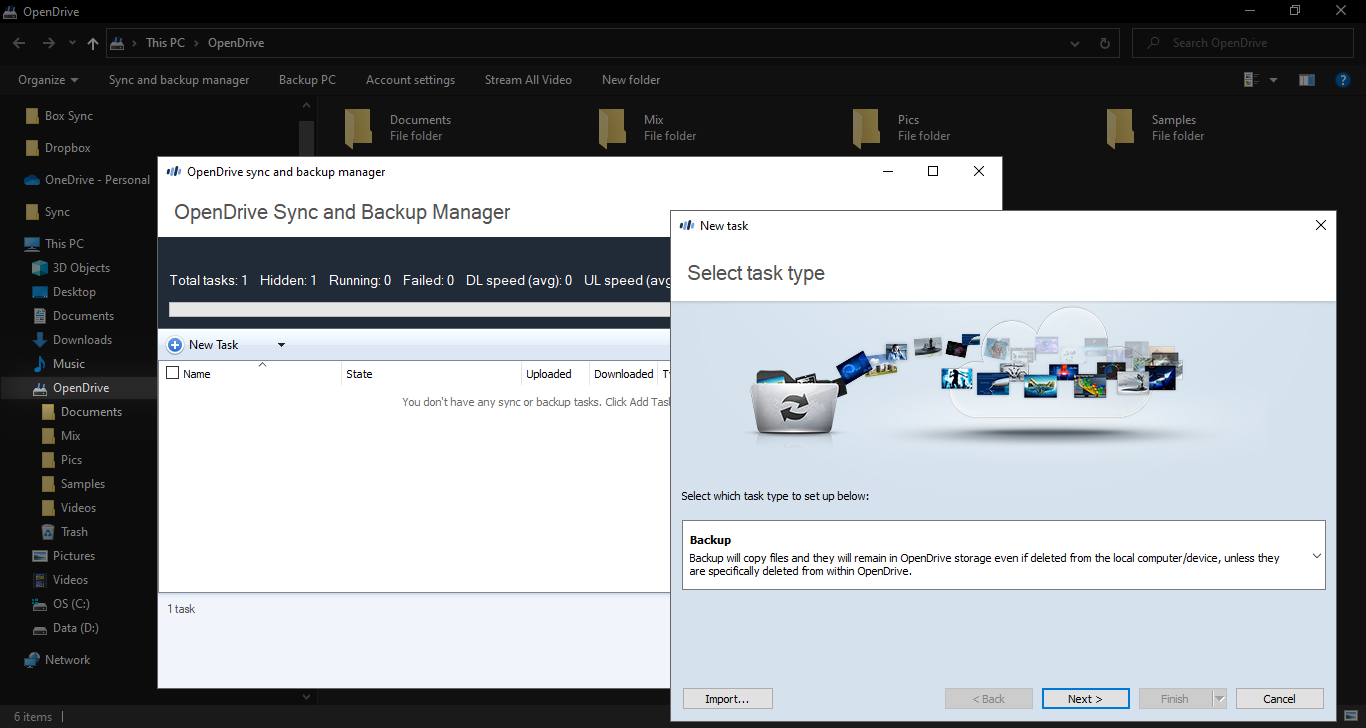Click the Music note icon in sidebar
Image resolution: width=1366 pixels, height=728 pixels.
(x=40, y=364)
